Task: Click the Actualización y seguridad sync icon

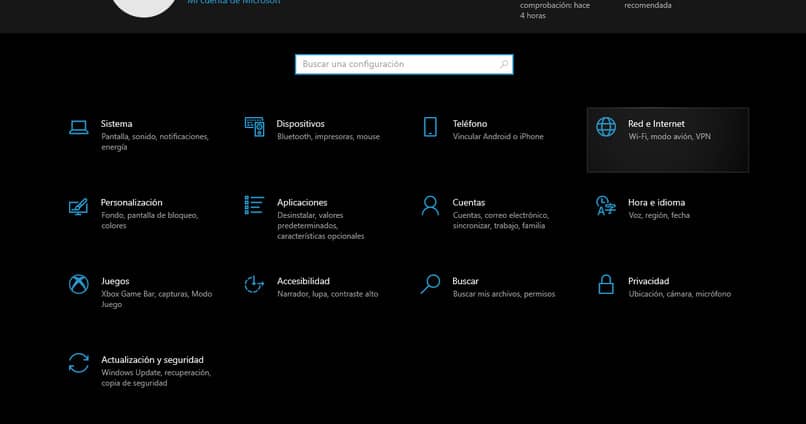Action: tap(78, 363)
